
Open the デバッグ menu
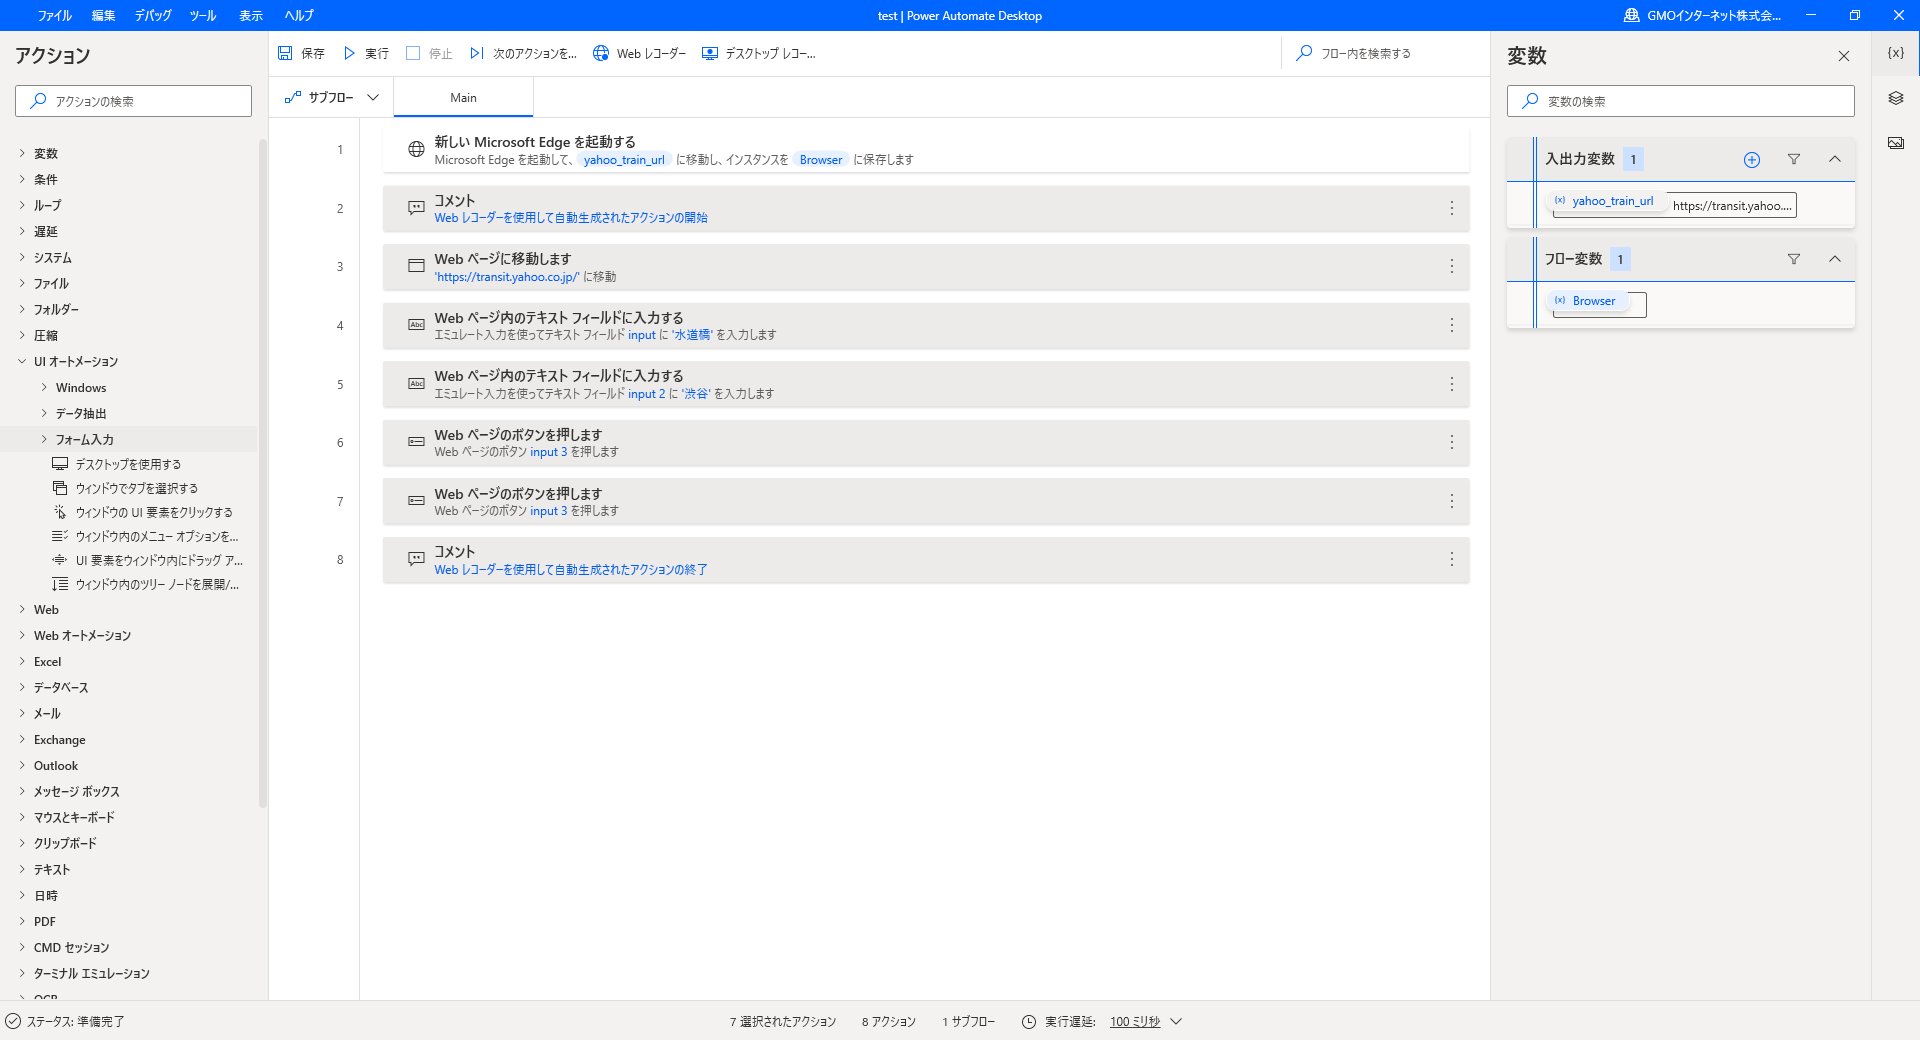(x=153, y=15)
